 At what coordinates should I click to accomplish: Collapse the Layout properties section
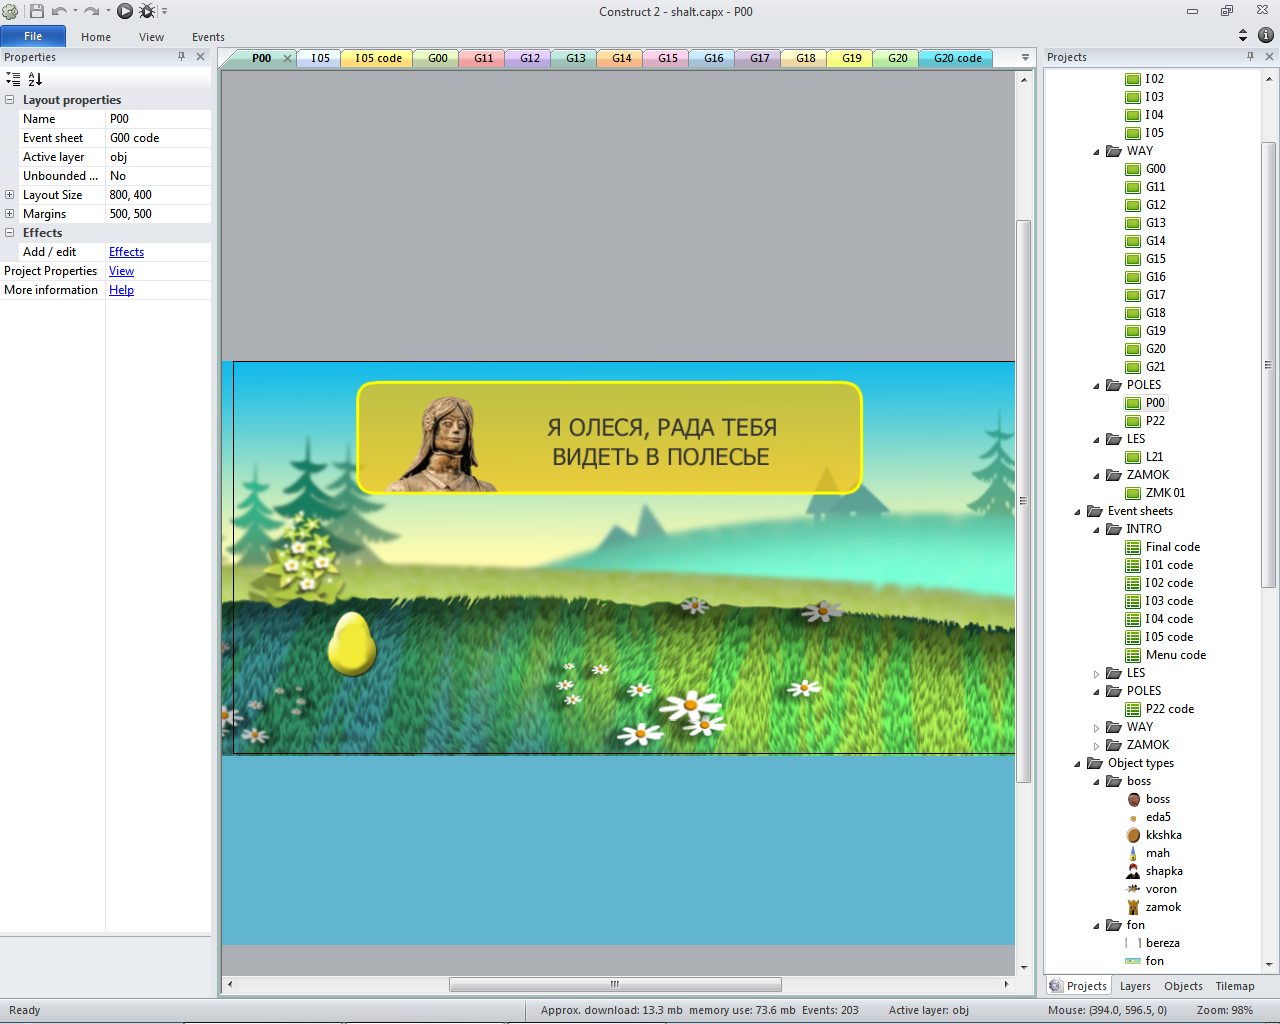click(x=10, y=100)
